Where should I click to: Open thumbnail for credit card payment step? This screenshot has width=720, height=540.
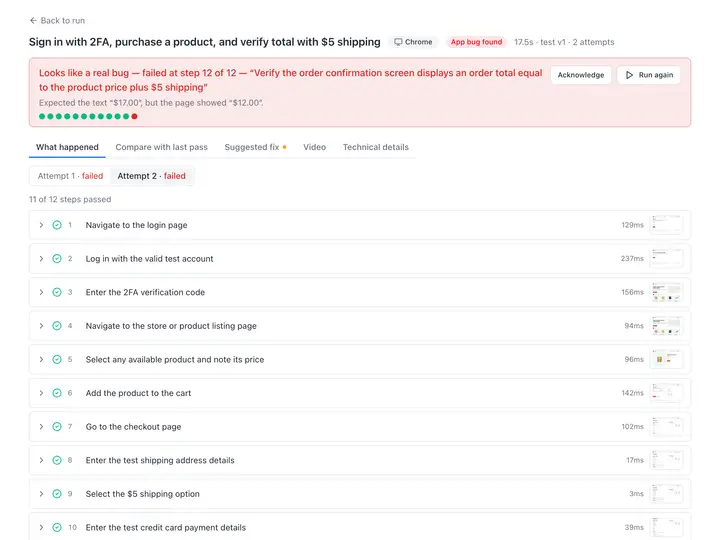coord(667,527)
